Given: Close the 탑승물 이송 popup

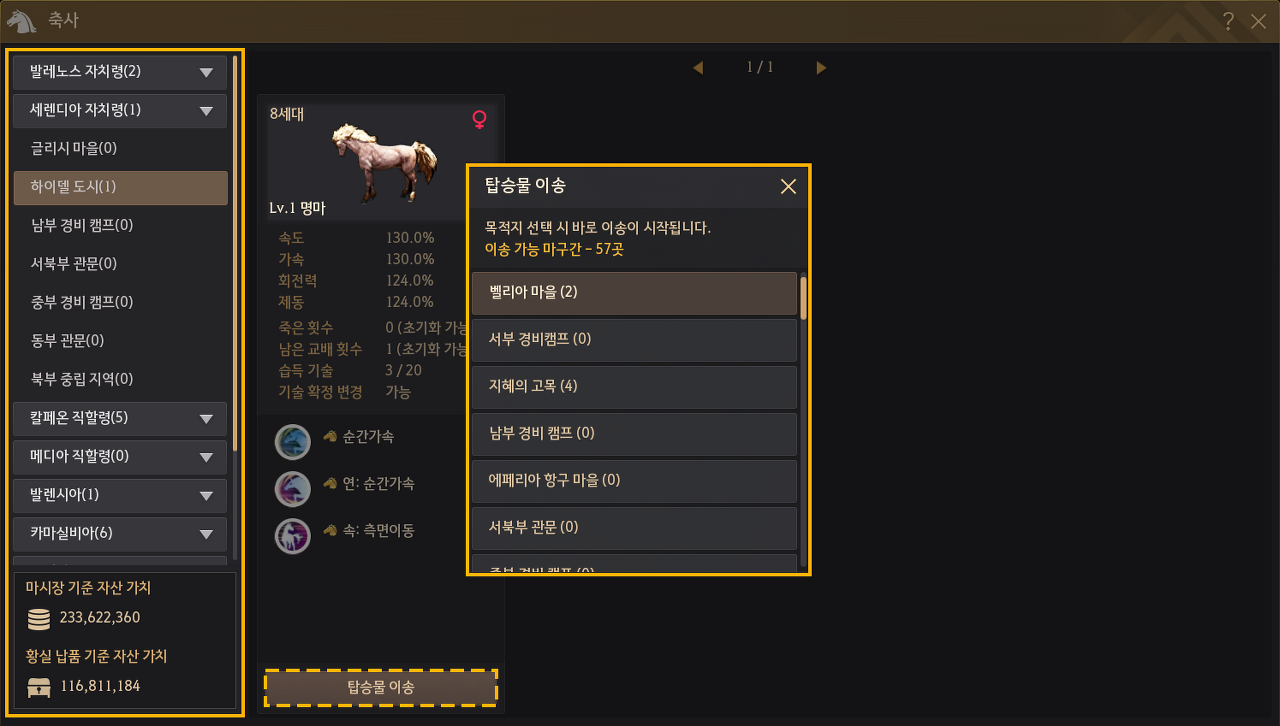Looking at the screenshot, I should pos(788,186).
